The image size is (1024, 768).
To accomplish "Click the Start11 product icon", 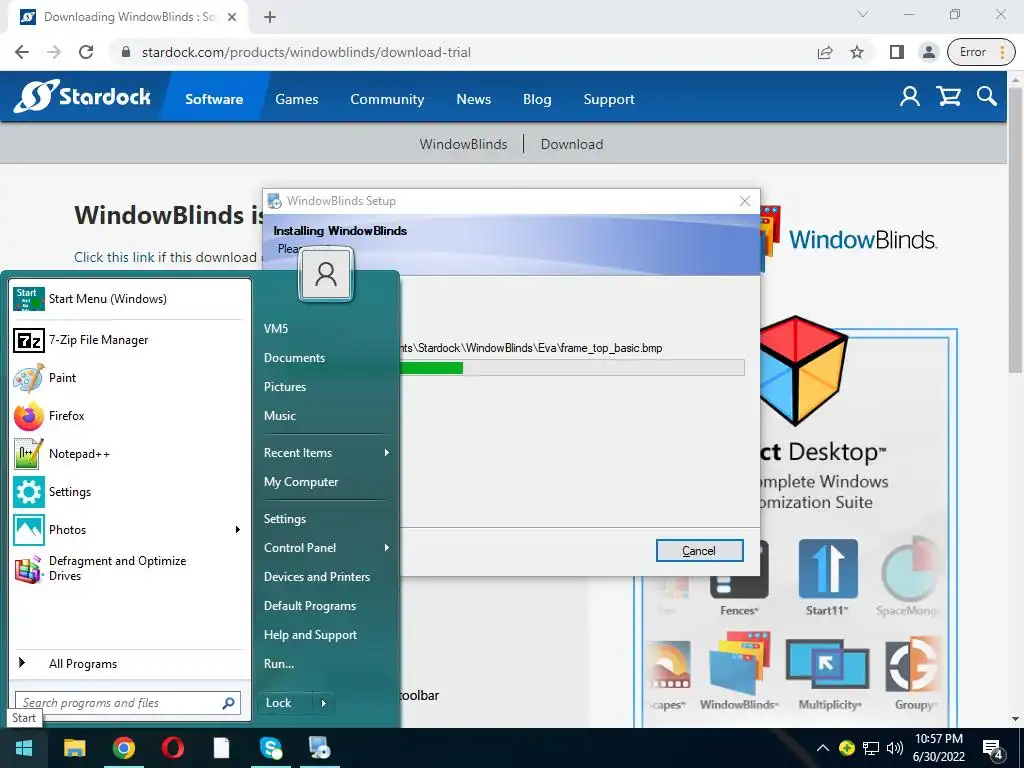I will 827,568.
